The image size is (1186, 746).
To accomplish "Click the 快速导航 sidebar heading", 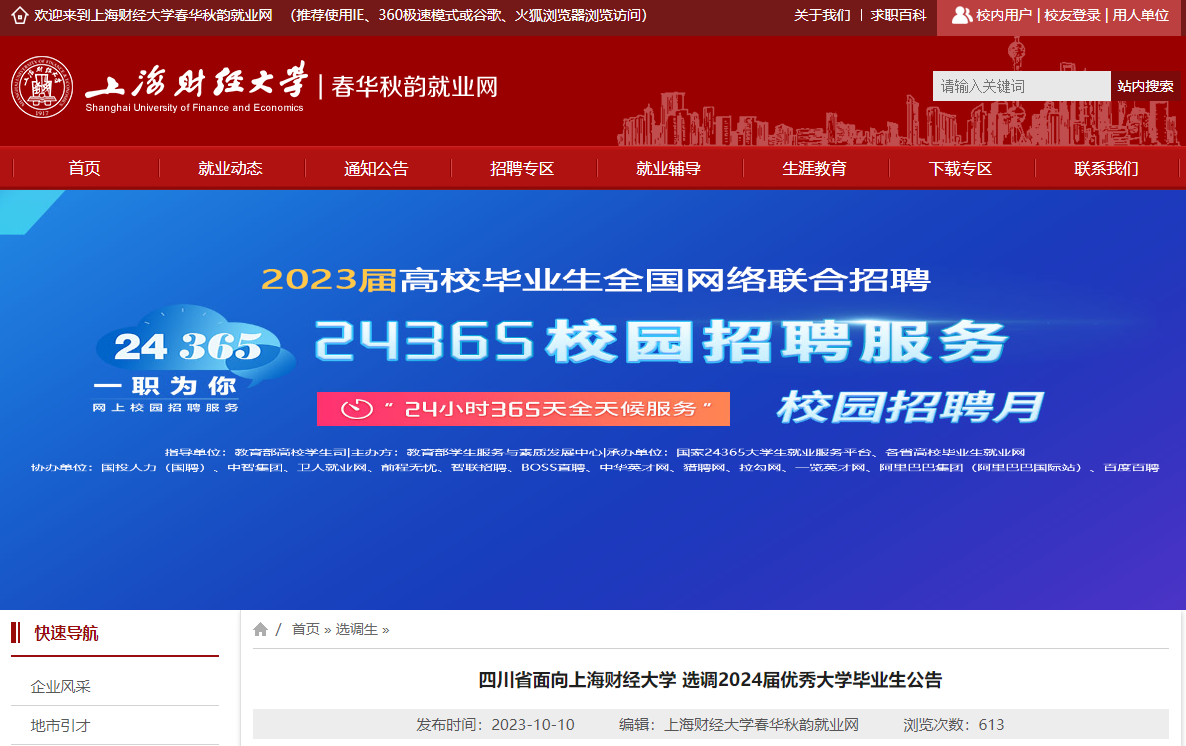I will (67, 633).
